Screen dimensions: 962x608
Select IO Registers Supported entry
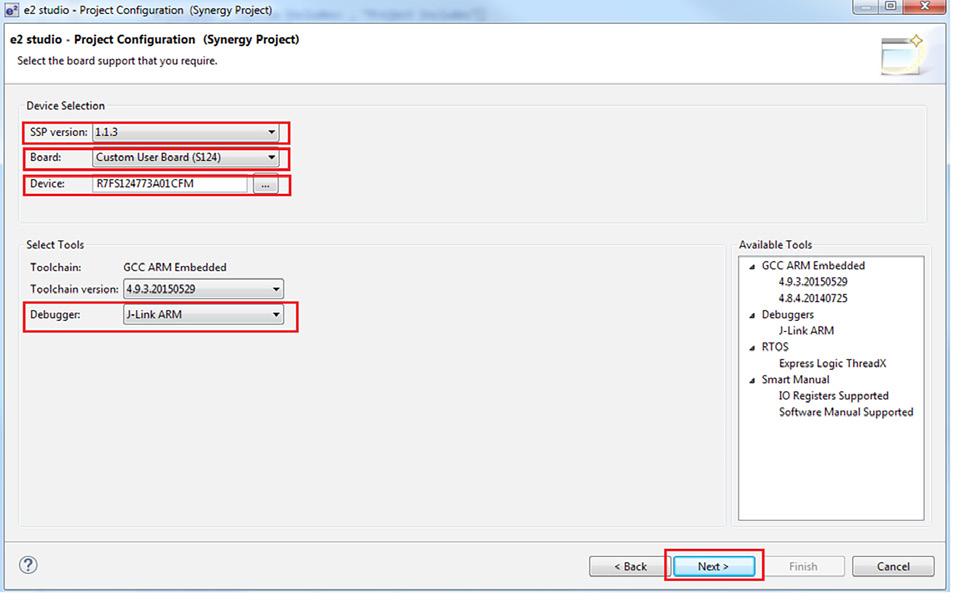click(x=834, y=396)
